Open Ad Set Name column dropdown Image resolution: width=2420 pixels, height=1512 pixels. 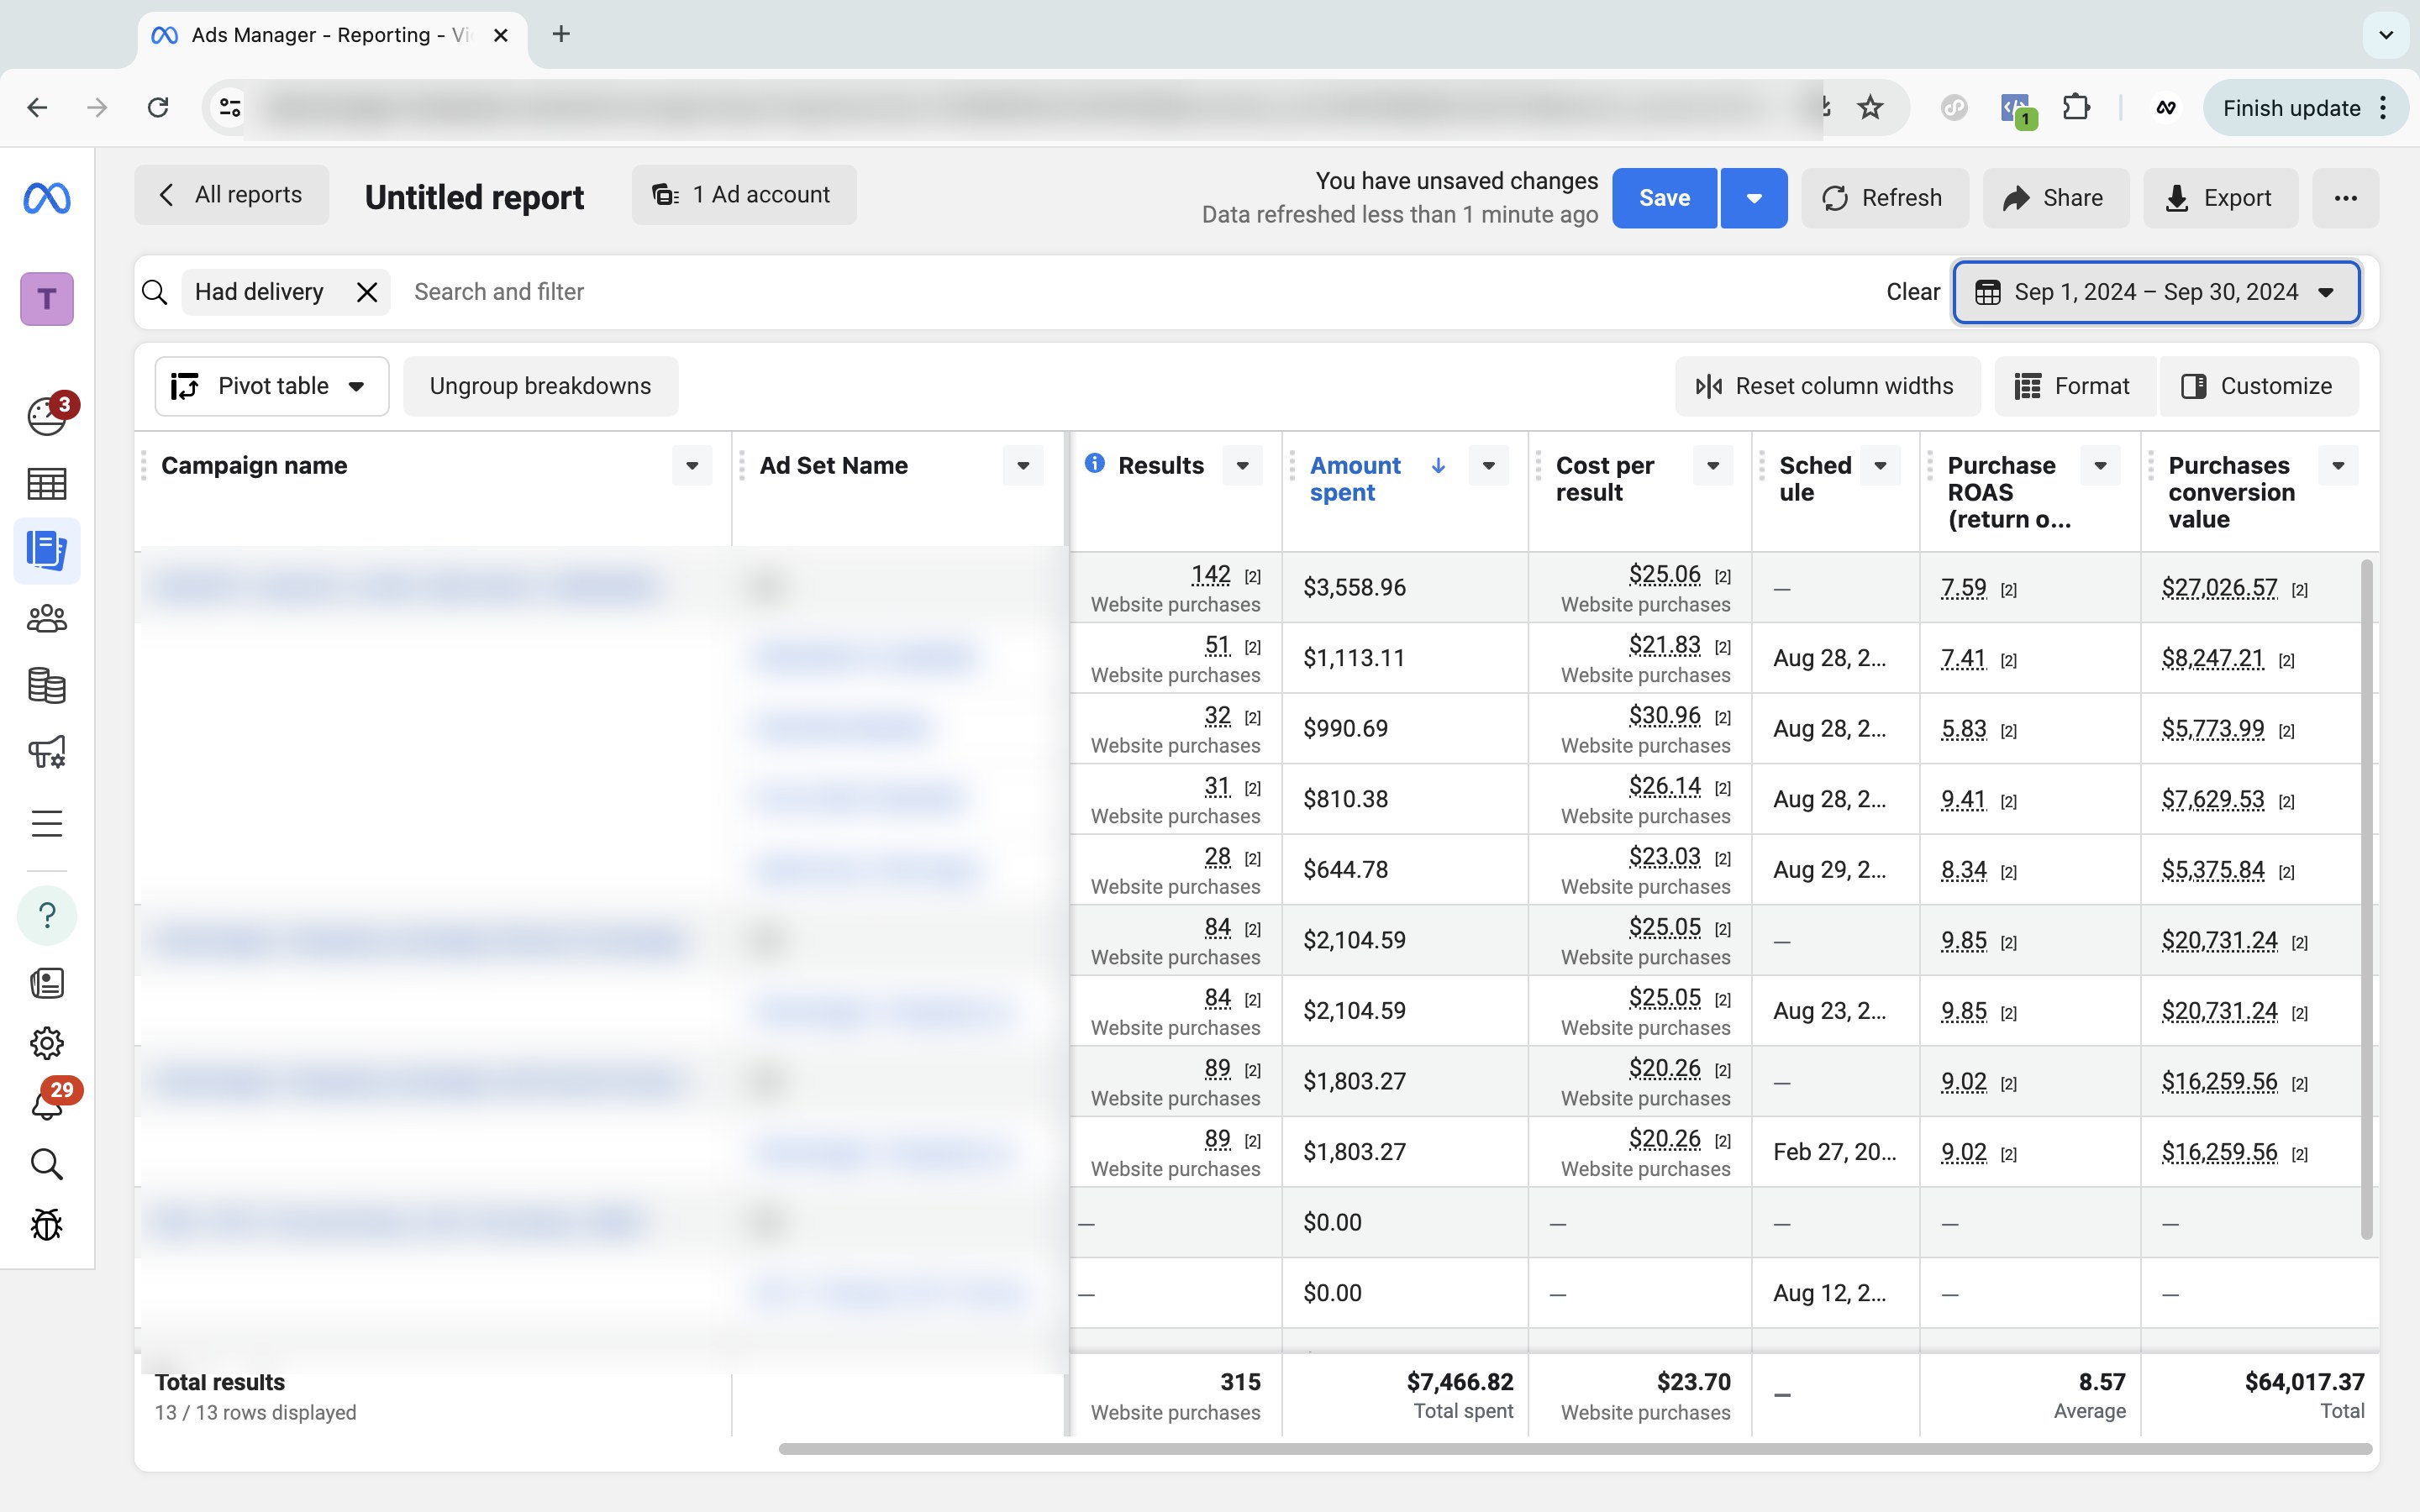(x=1023, y=466)
